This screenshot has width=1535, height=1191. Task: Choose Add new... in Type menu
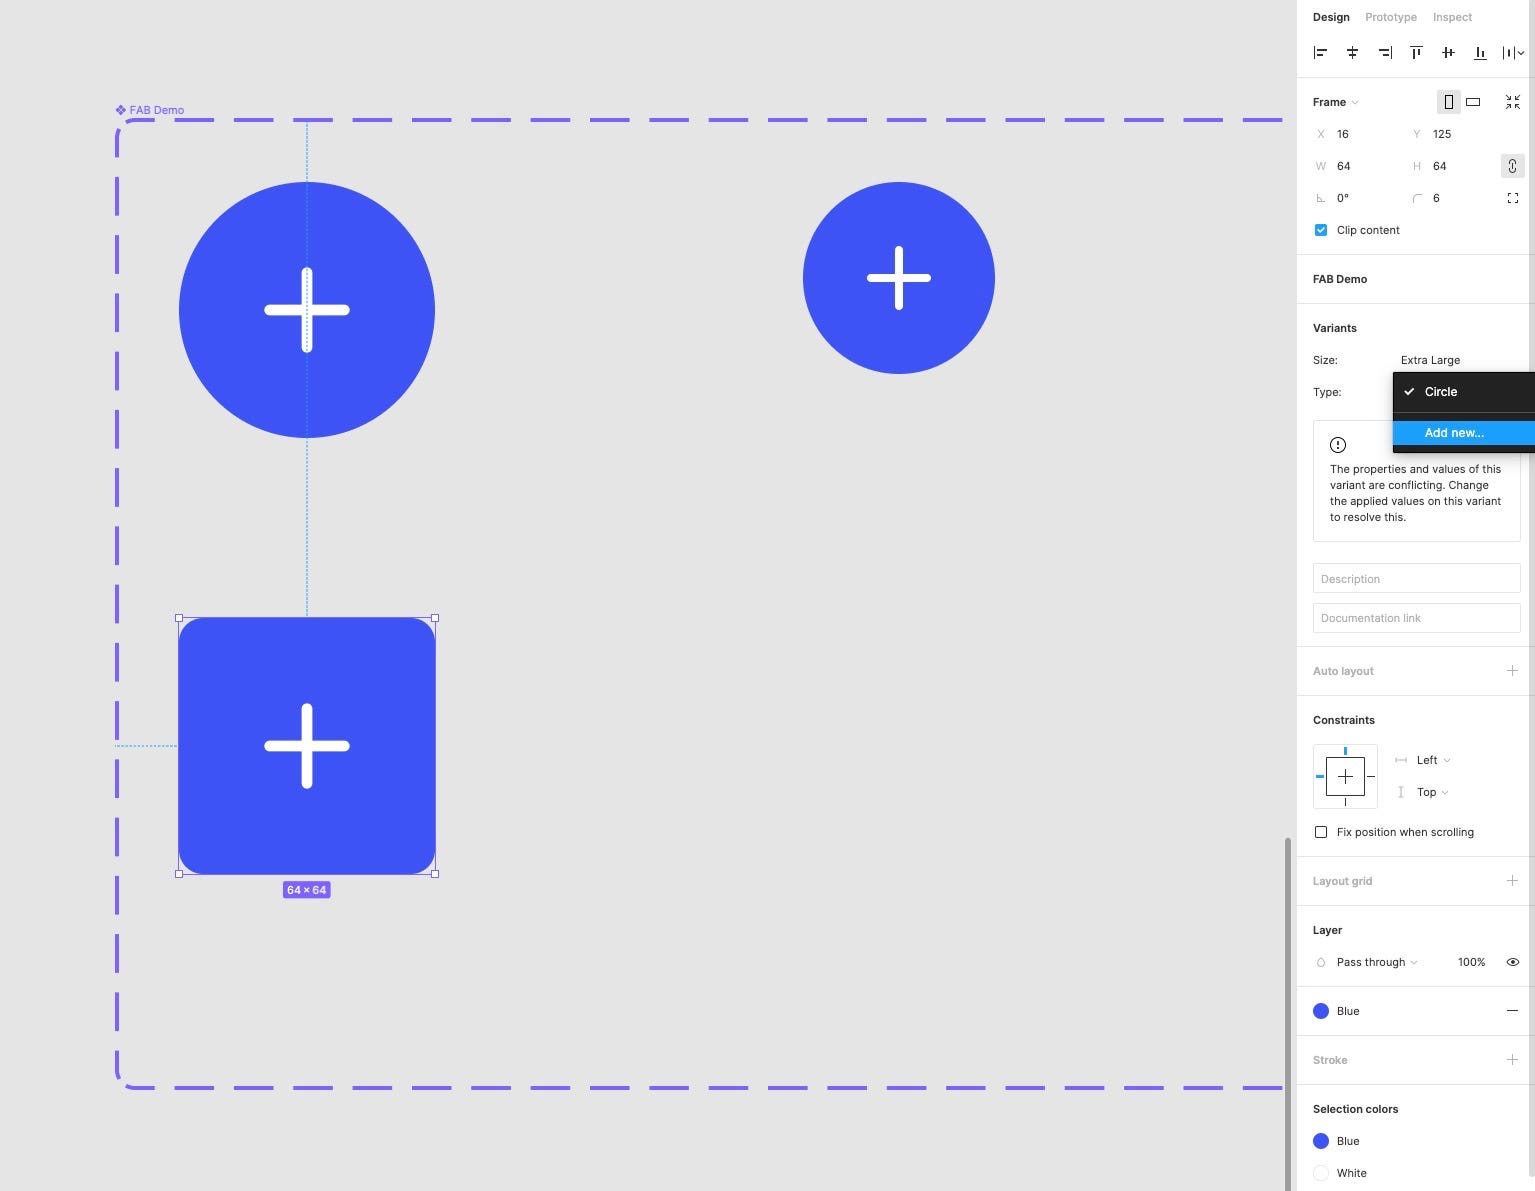1464,433
